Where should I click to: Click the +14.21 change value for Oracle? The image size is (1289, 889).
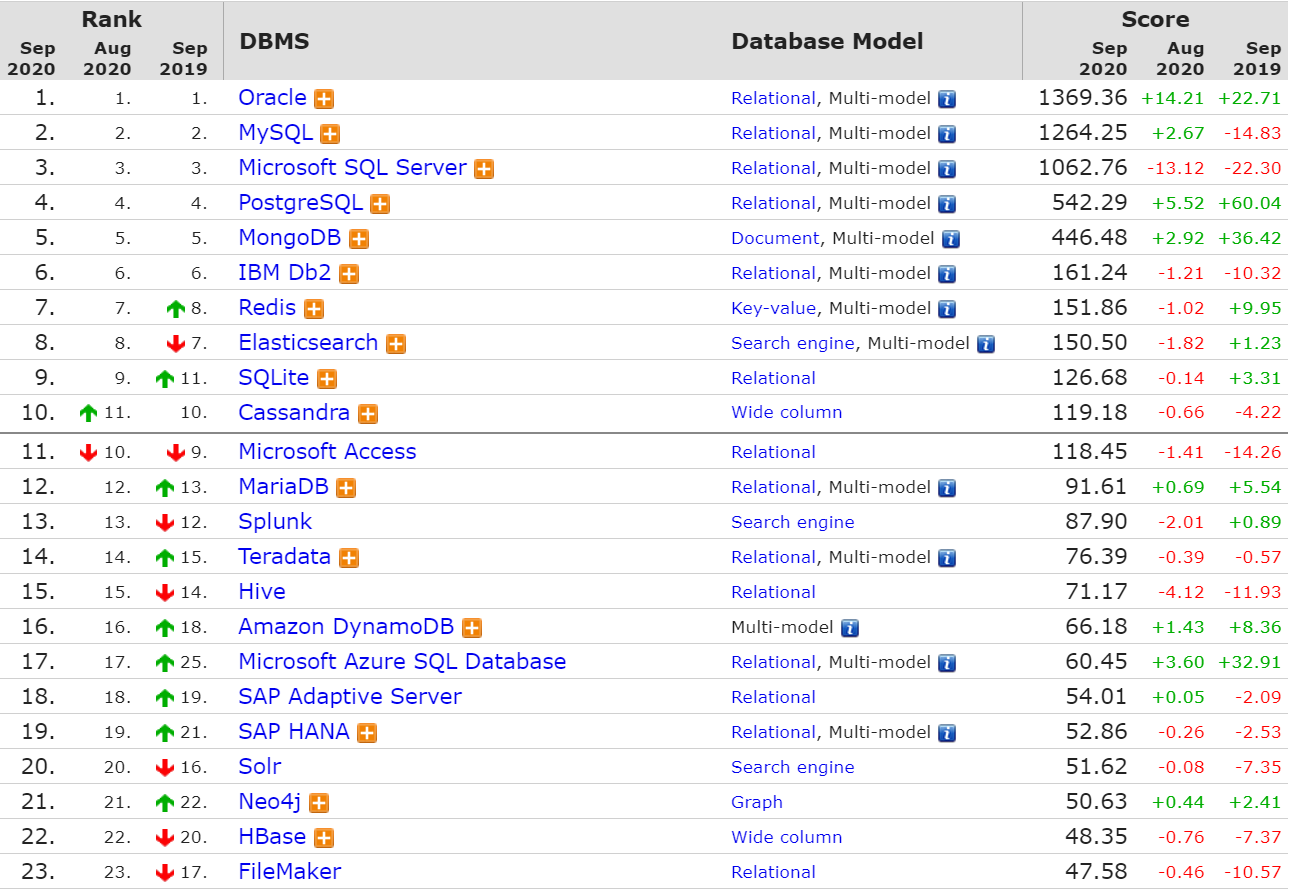point(1173,98)
